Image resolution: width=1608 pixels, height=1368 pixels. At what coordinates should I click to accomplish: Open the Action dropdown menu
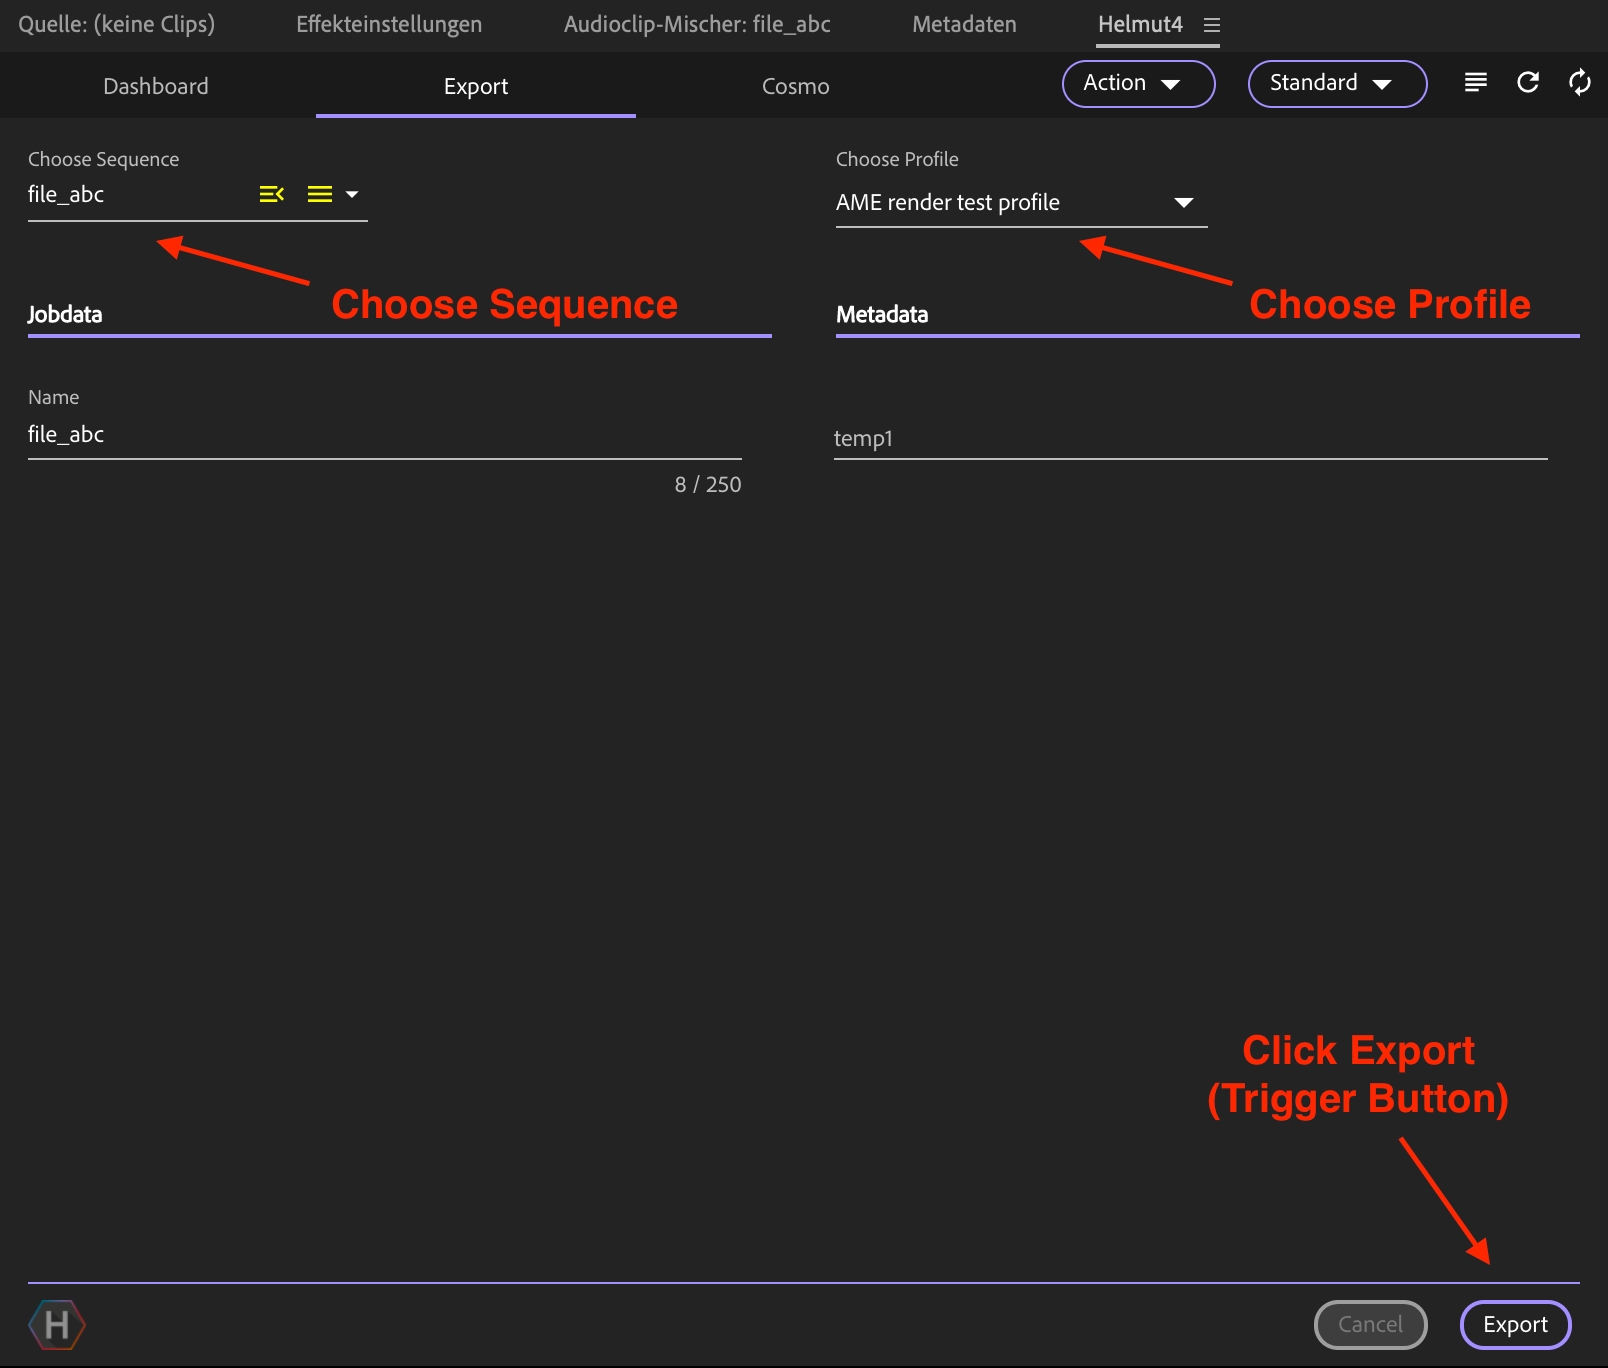(1138, 84)
